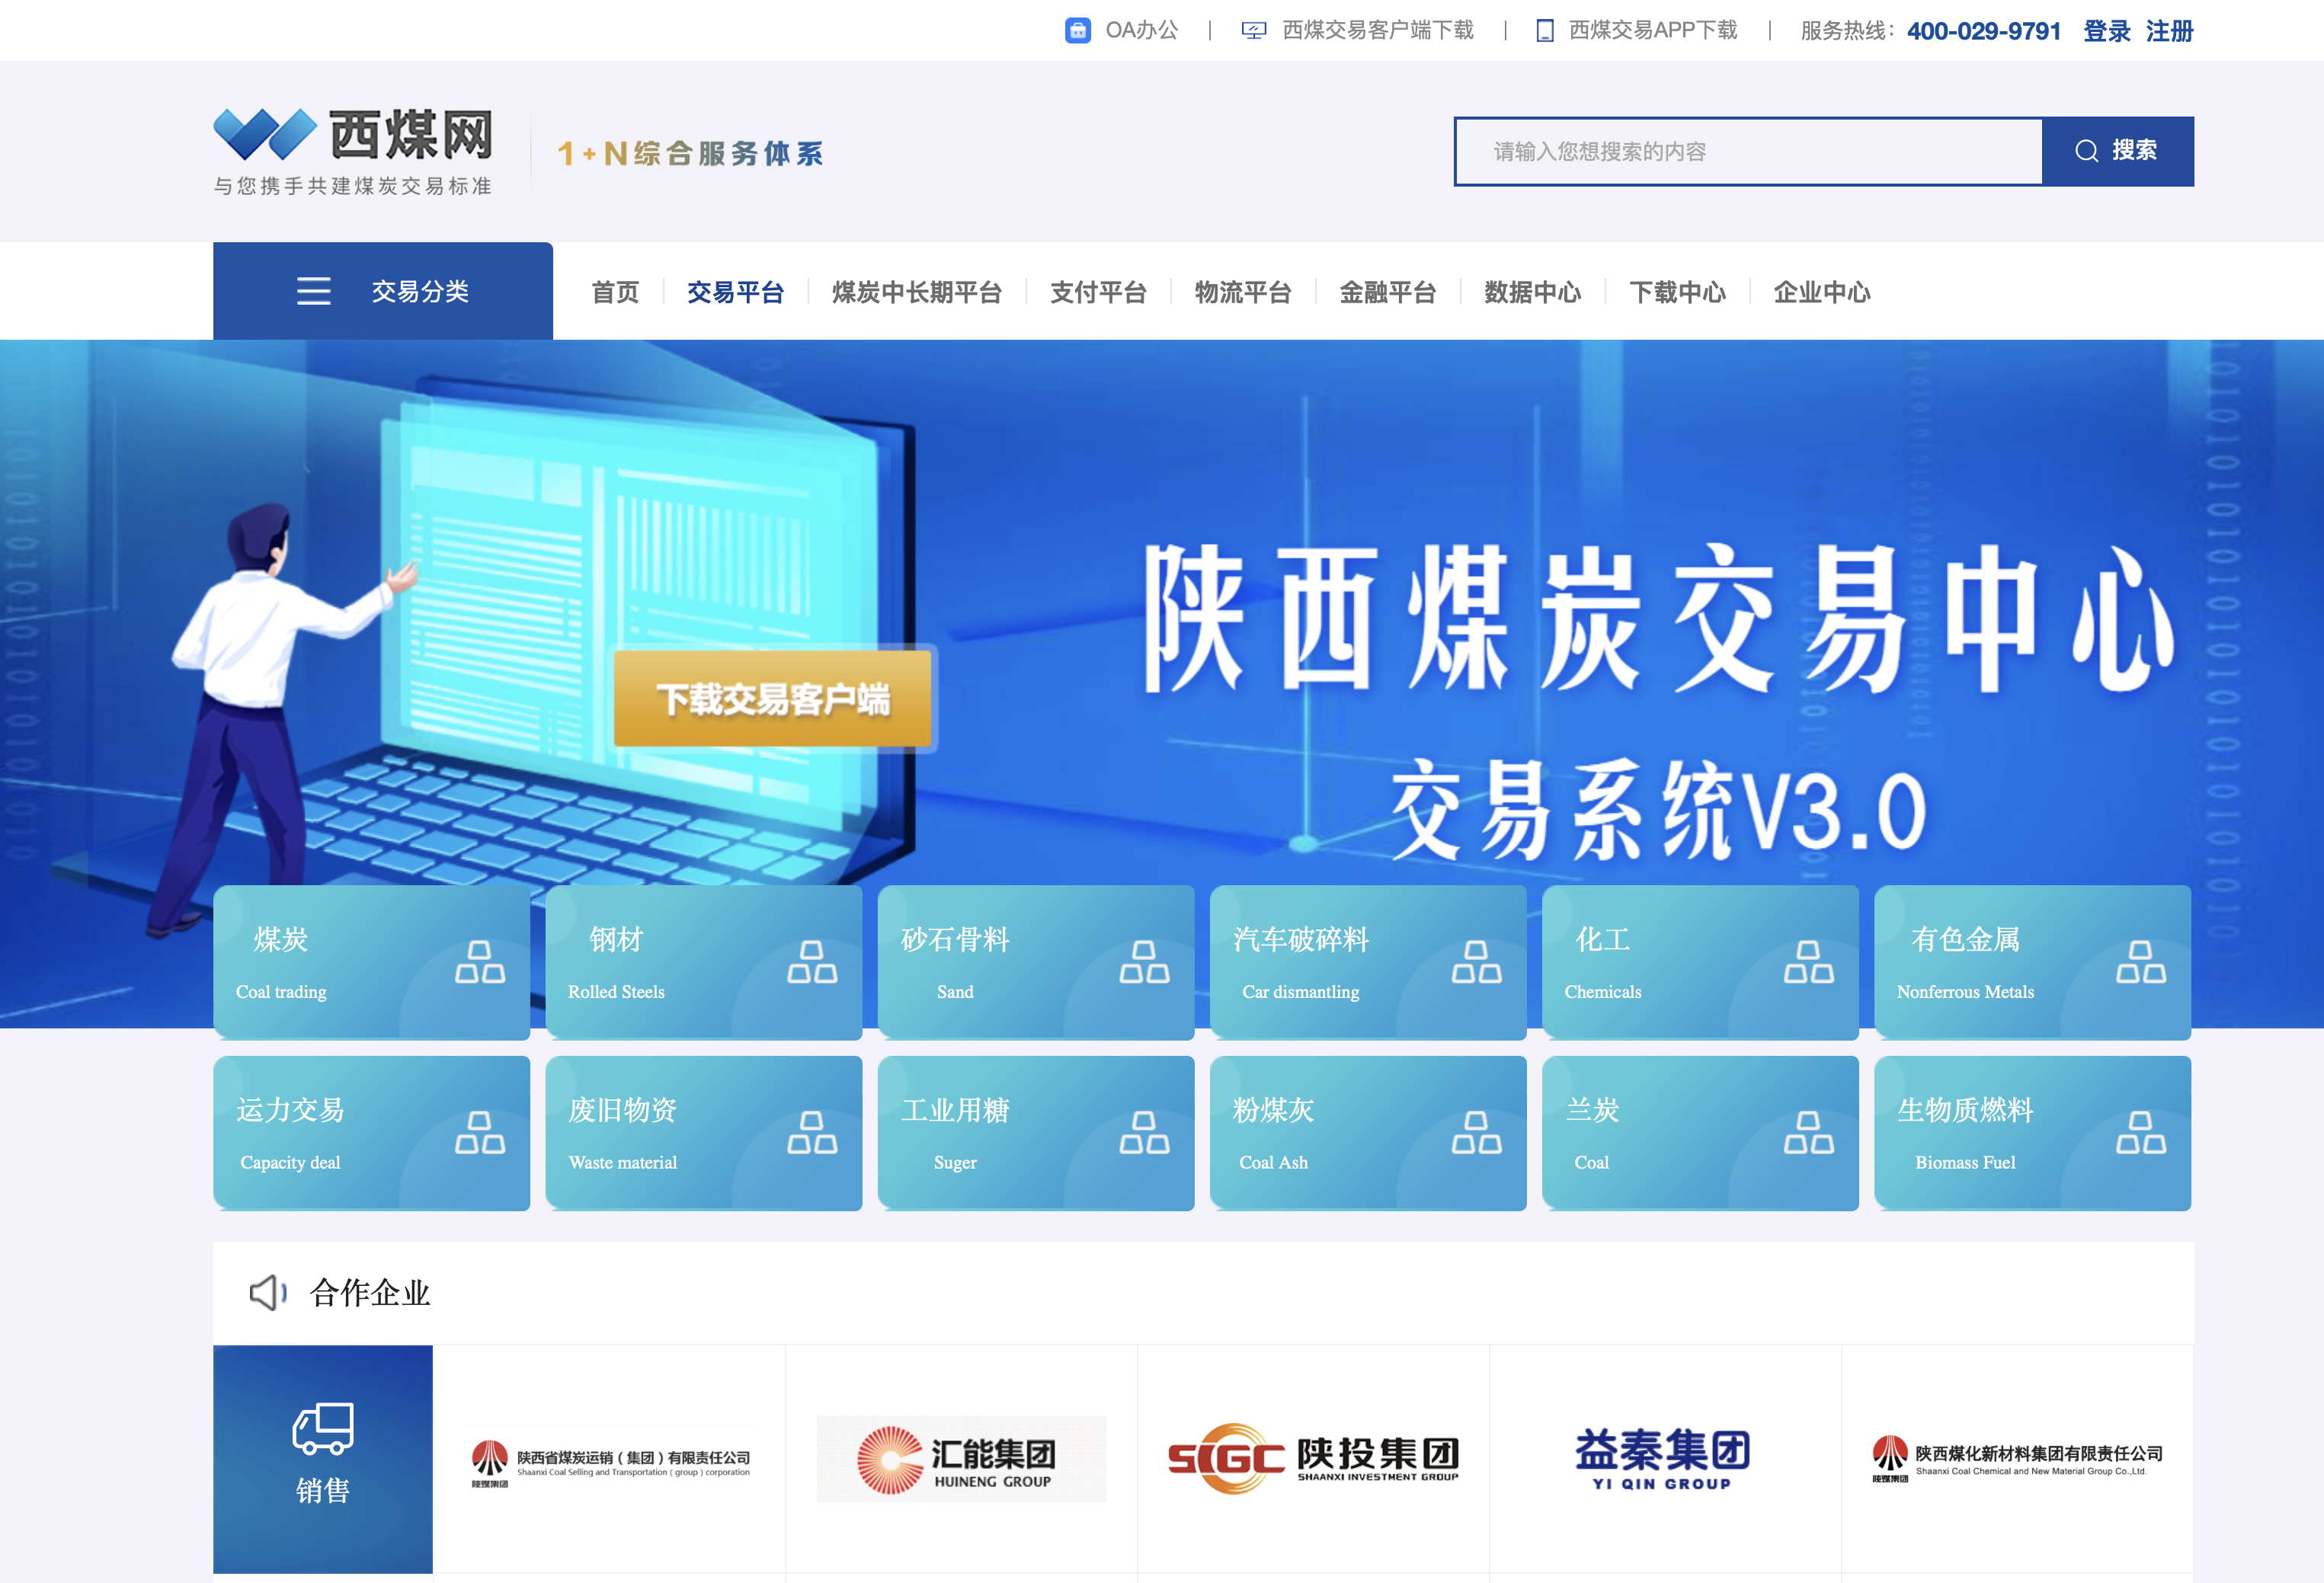Expand the 交易分类 category menu

click(x=420, y=291)
